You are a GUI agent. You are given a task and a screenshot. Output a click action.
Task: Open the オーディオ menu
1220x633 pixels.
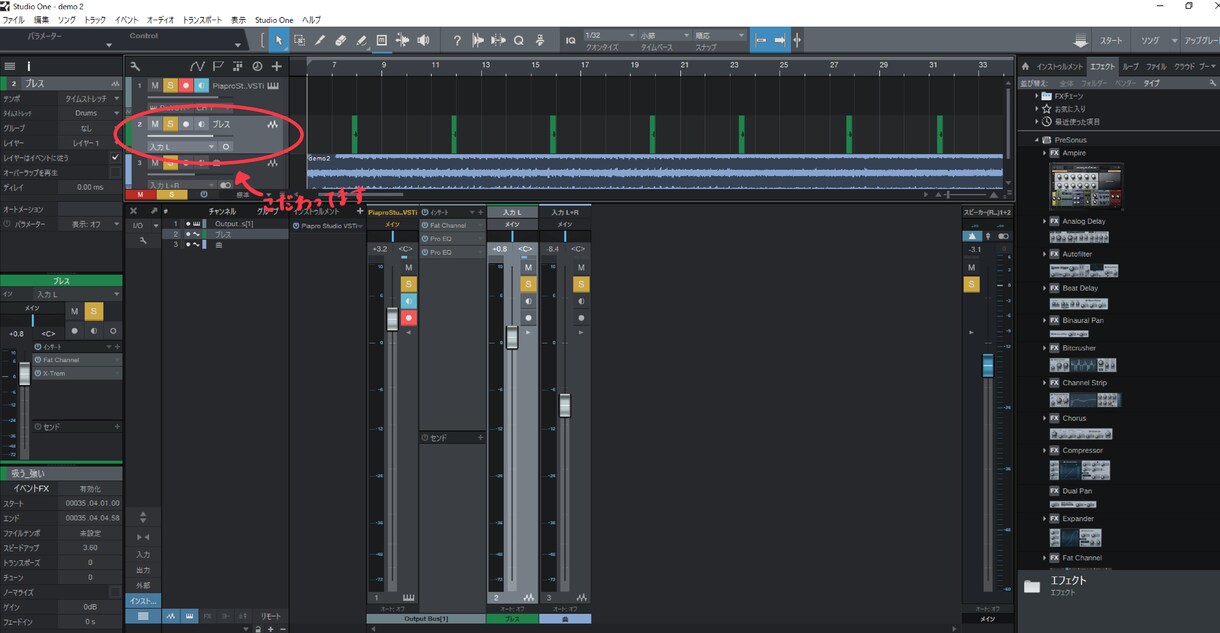point(160,20)
